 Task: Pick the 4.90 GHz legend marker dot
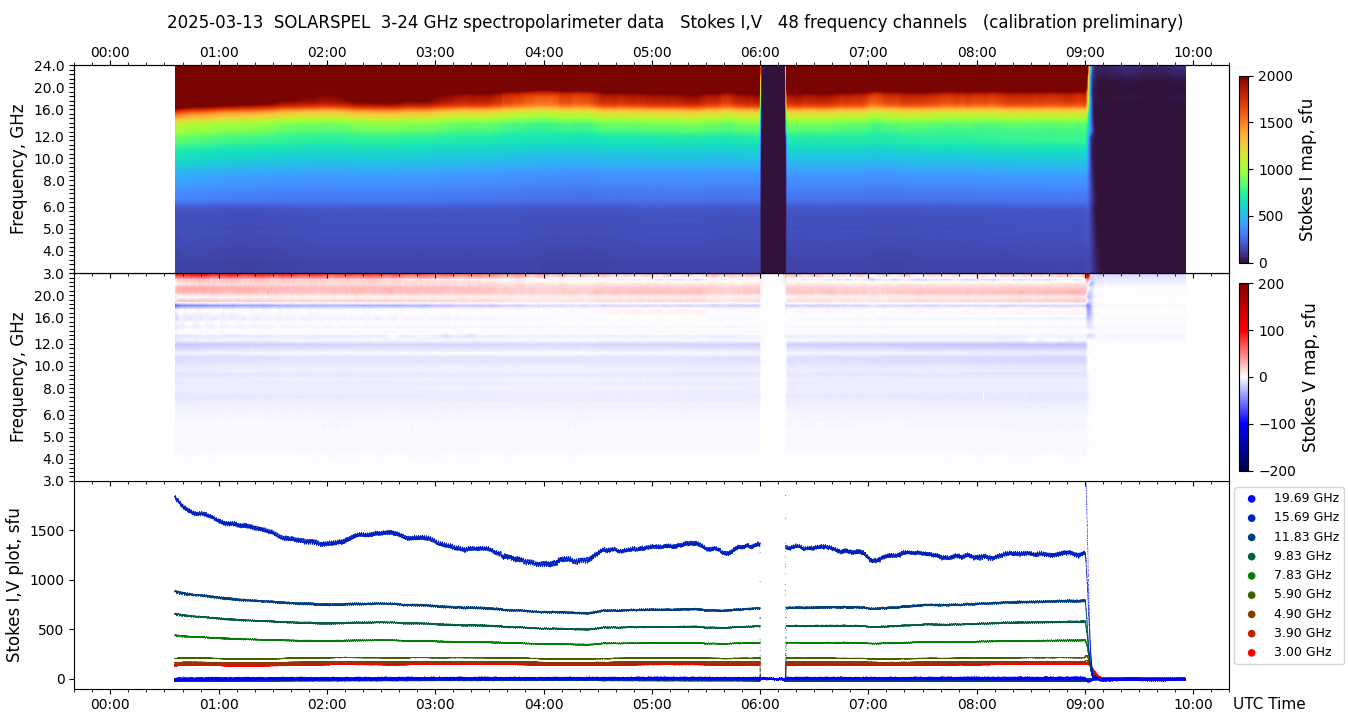coord(1251,614)
